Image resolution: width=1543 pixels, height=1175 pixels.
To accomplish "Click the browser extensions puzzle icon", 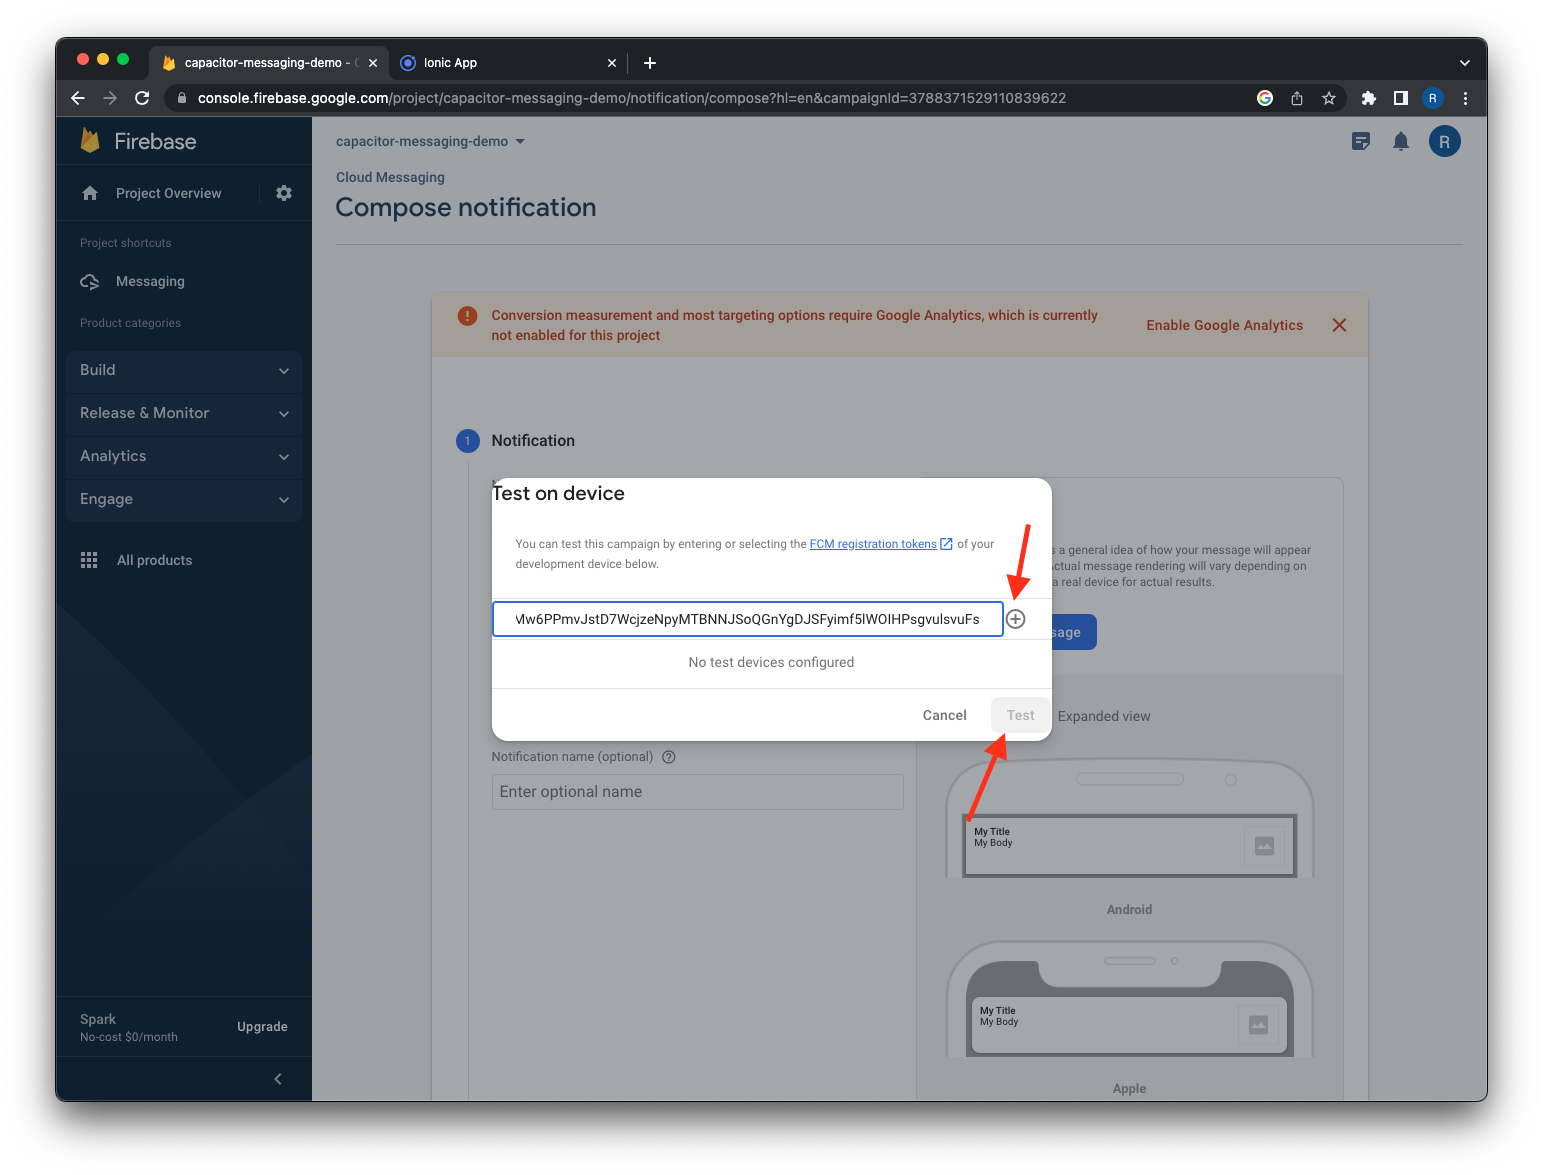I will pos(1368,98).
